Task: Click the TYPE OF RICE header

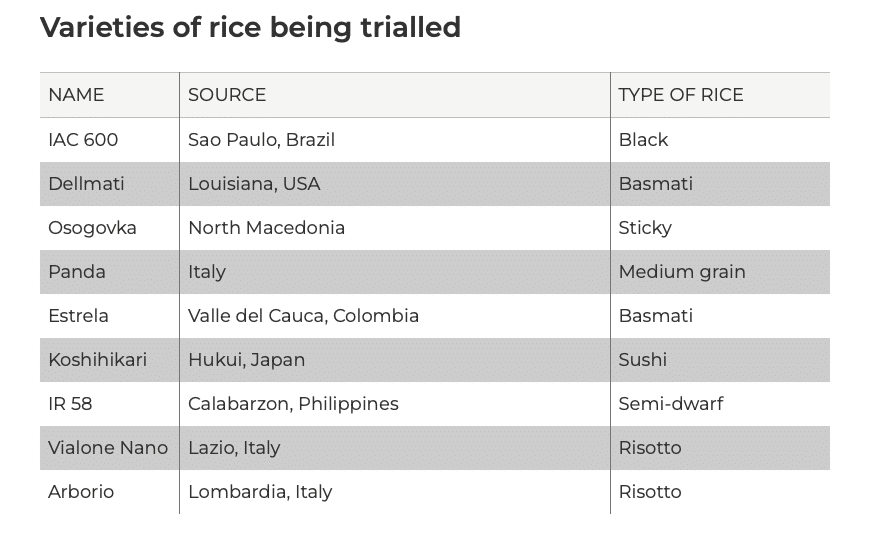Action: [x=680, y=95]
